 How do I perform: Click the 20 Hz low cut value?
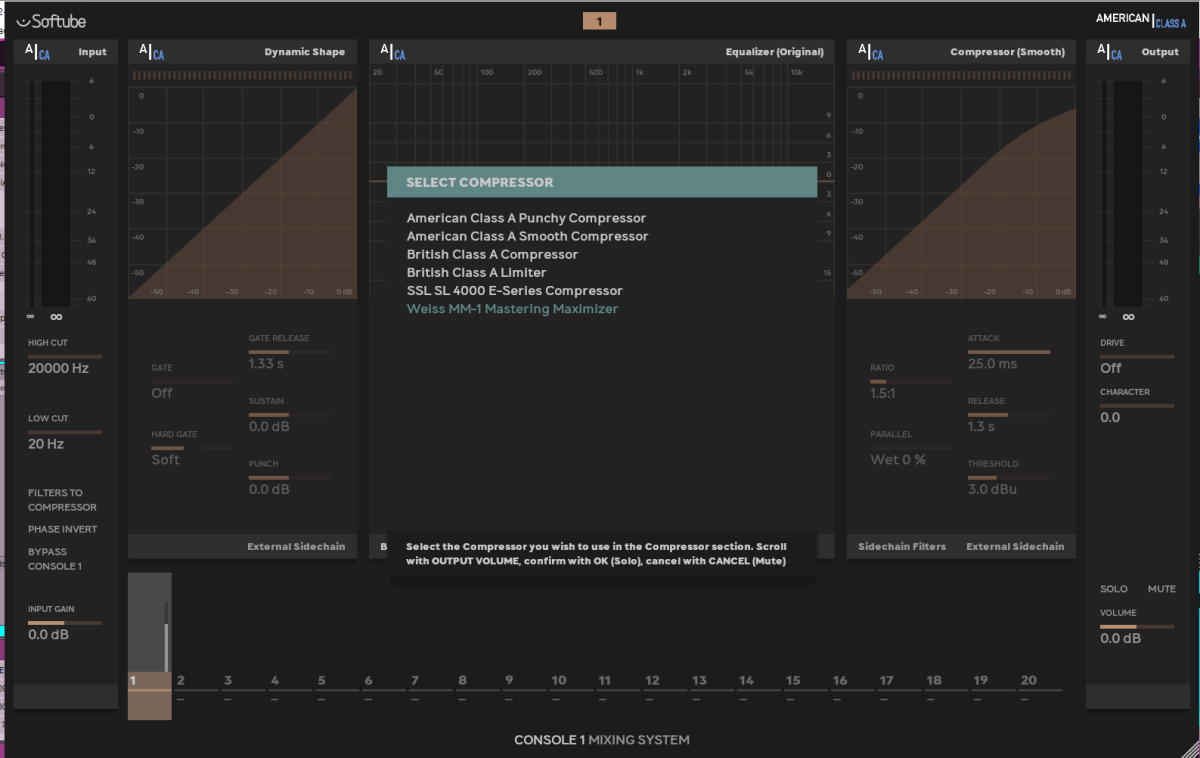click(x=46, y=444)
